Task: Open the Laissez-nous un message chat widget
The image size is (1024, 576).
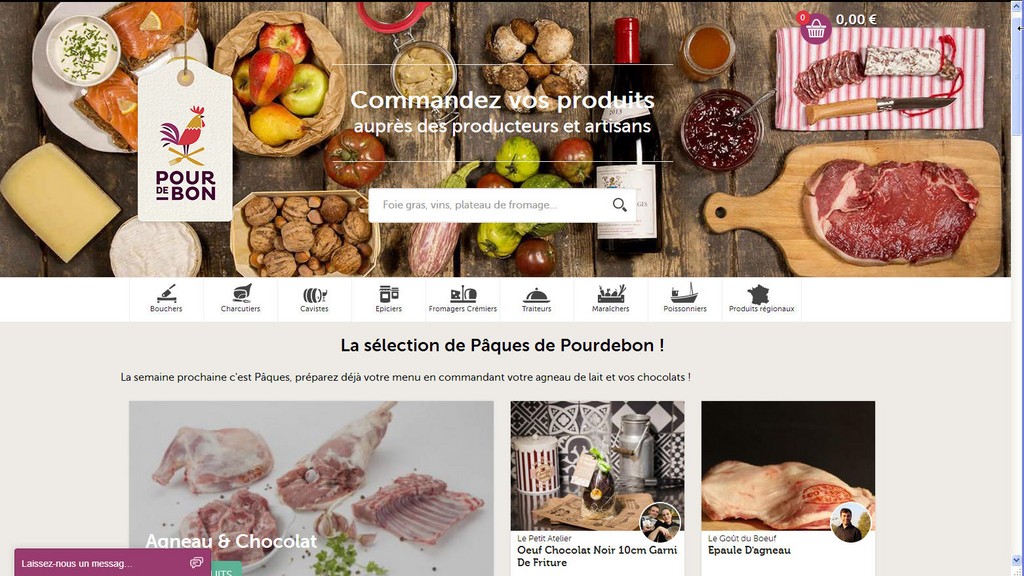Action: (112, 563)
